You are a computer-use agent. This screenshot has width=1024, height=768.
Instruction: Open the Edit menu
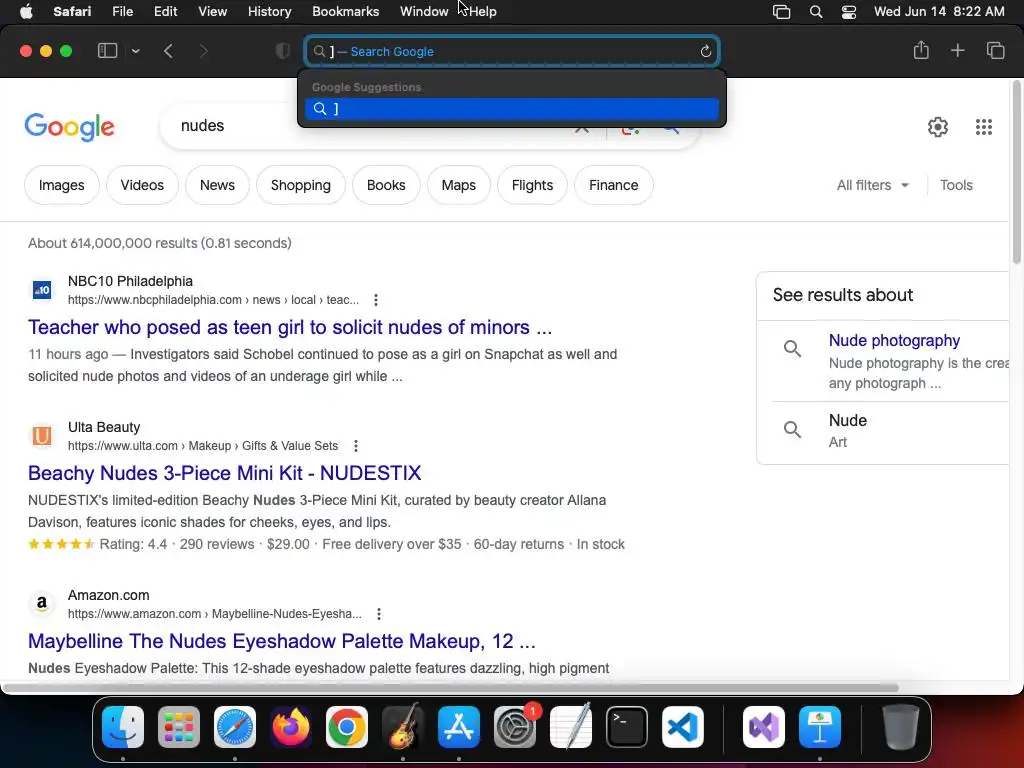coord(165,11)
